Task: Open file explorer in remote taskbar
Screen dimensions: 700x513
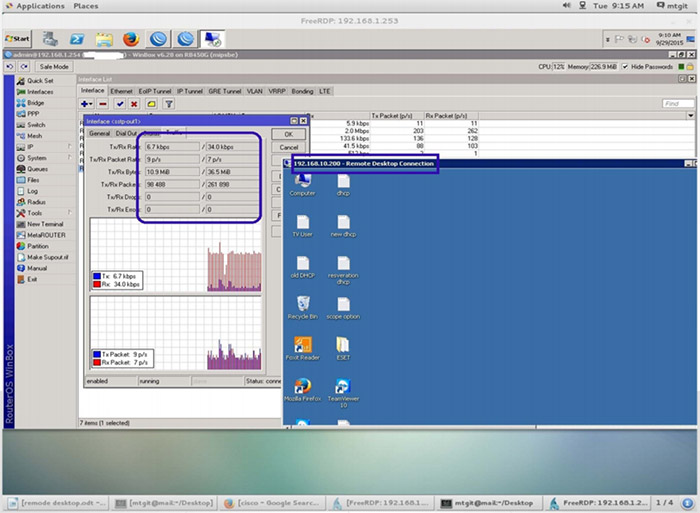Action: (x=104, y=39)
